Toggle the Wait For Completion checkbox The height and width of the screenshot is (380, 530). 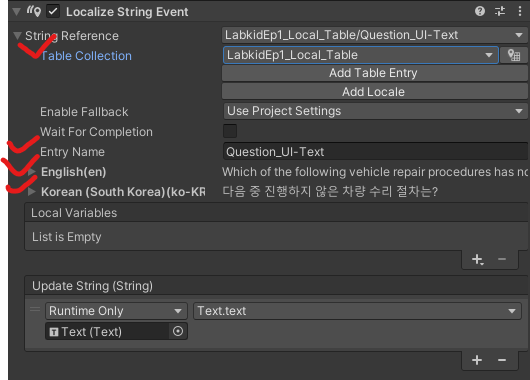[230, 131]
